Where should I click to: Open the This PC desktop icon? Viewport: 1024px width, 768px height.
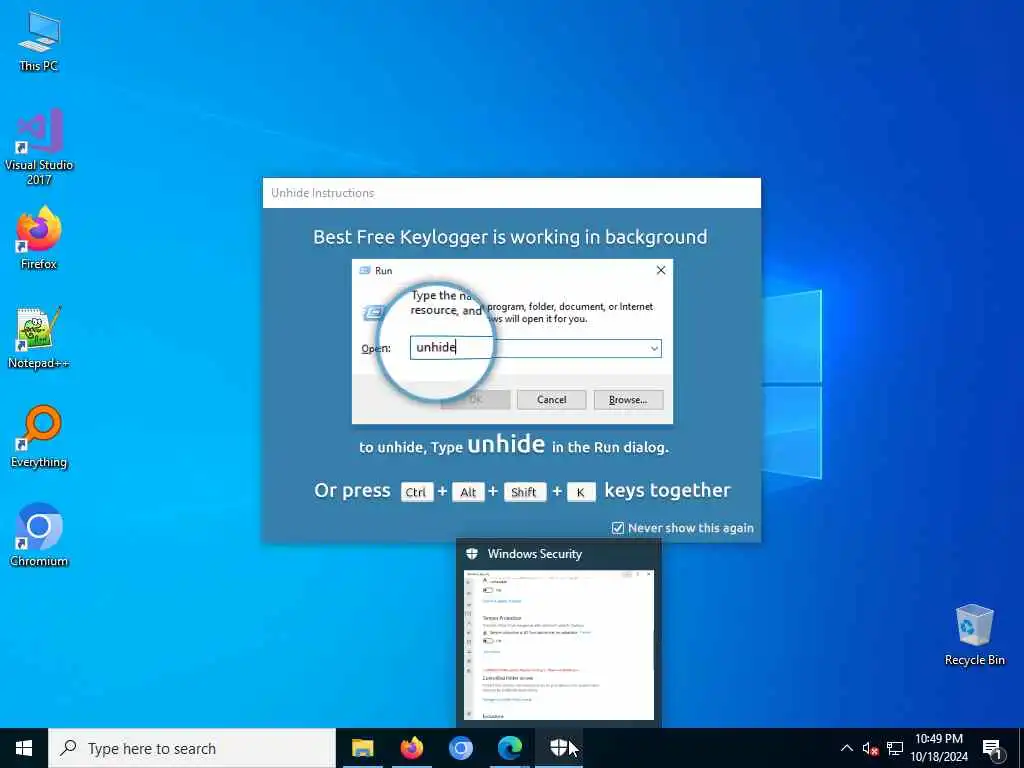click(x=39, y=41)
